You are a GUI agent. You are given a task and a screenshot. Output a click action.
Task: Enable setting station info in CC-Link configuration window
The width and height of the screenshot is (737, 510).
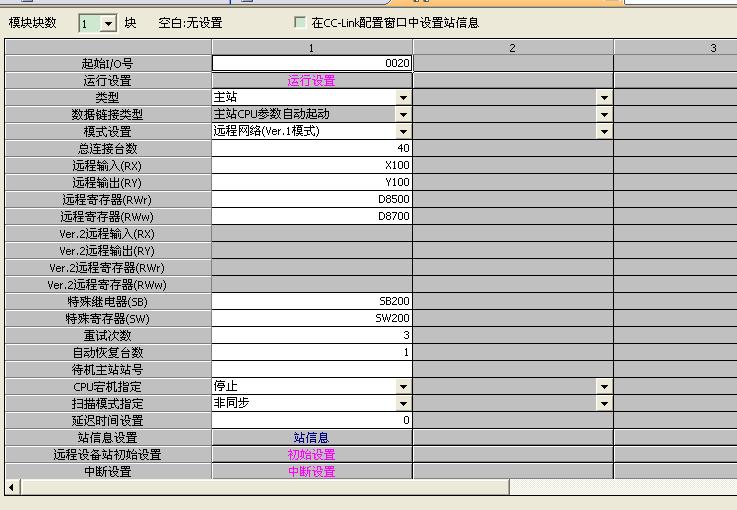pyautogui.click(x=301, y=22)
